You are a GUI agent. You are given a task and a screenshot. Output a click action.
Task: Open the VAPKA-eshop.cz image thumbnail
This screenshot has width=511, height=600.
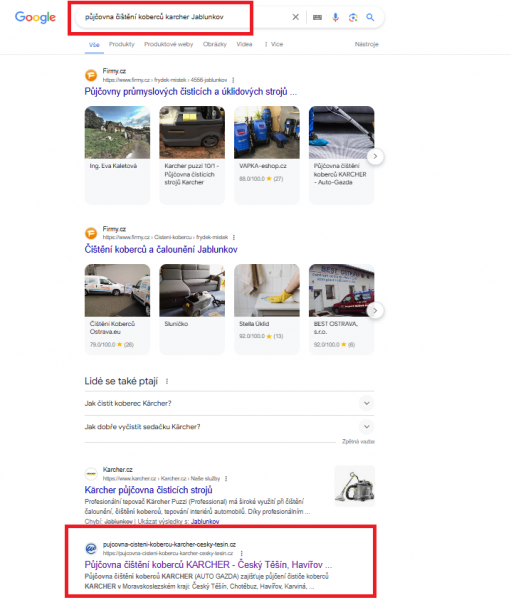click(x=267, y=132)
